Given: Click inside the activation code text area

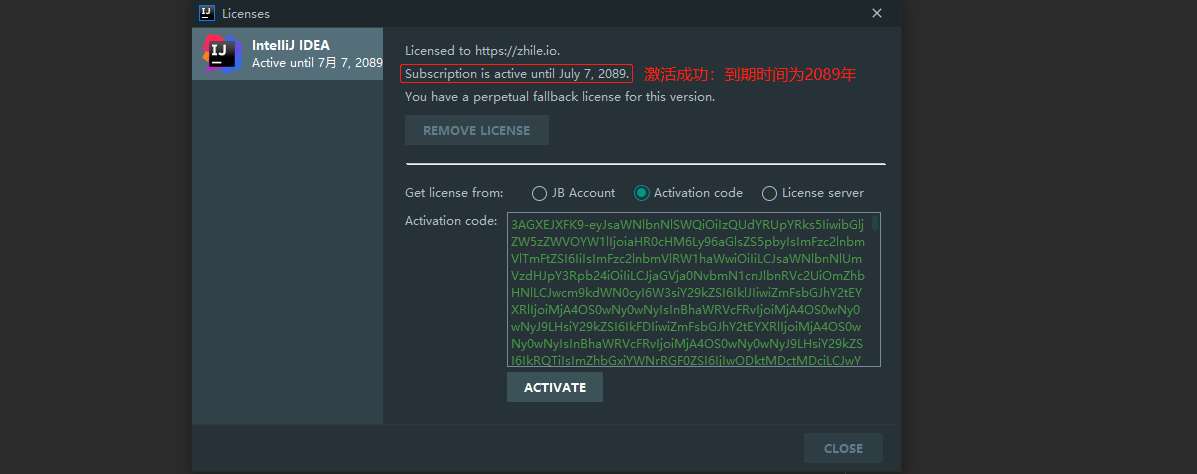Looking at the screenshot, I should [x=688, y=290].
